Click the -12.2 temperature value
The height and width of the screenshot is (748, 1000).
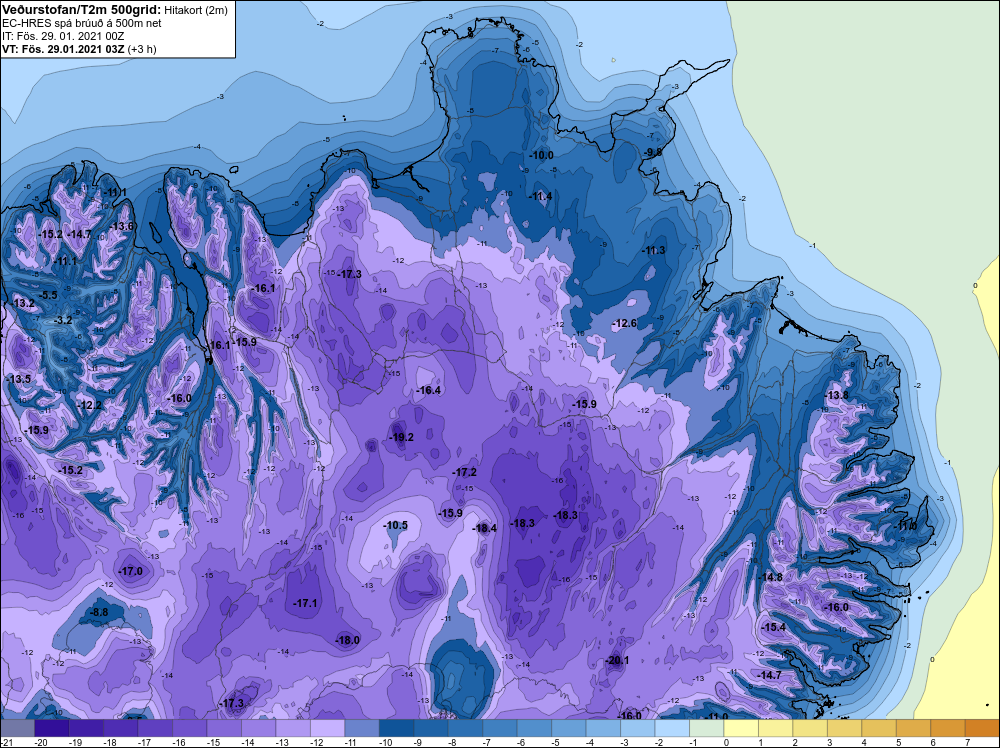click(x=89, y=405)
